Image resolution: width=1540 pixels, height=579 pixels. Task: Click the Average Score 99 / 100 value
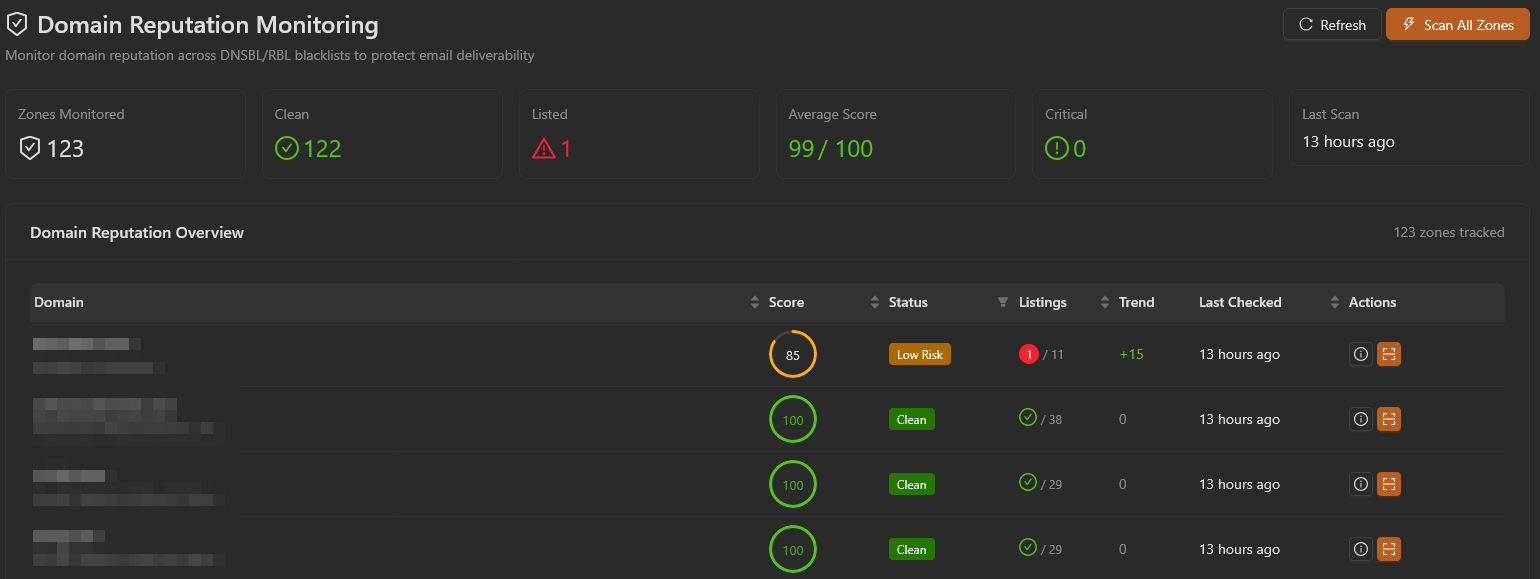click(x=831, y=149)
